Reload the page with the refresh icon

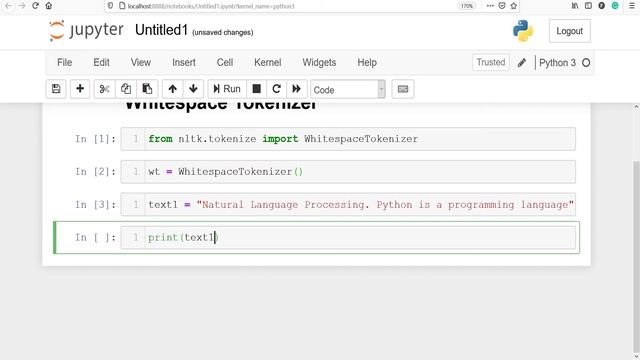pos(36,6)
